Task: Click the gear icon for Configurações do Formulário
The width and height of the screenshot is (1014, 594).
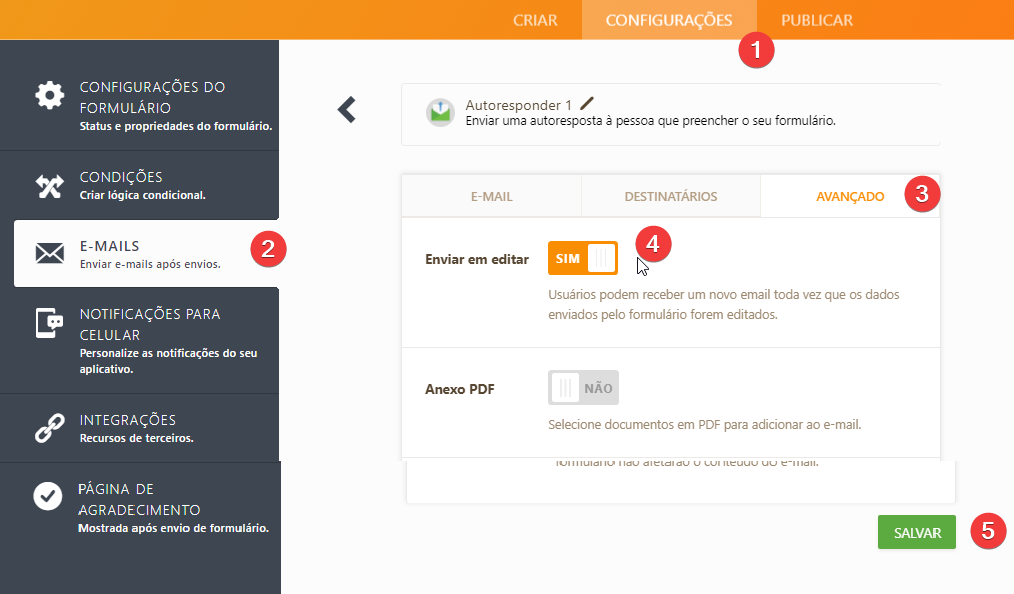Action: (49, 96)
